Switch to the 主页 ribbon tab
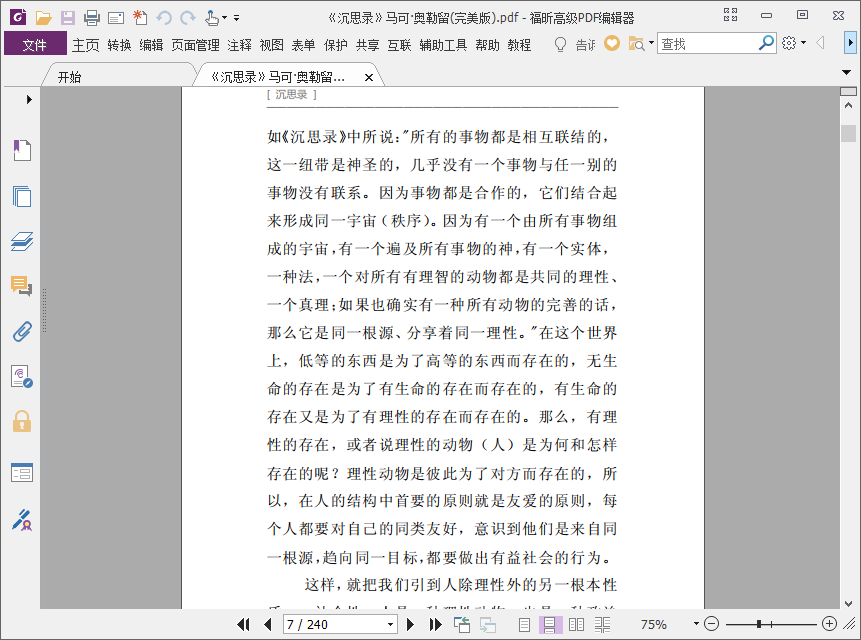Screen dimensions: 861x640 coord(86,44)
